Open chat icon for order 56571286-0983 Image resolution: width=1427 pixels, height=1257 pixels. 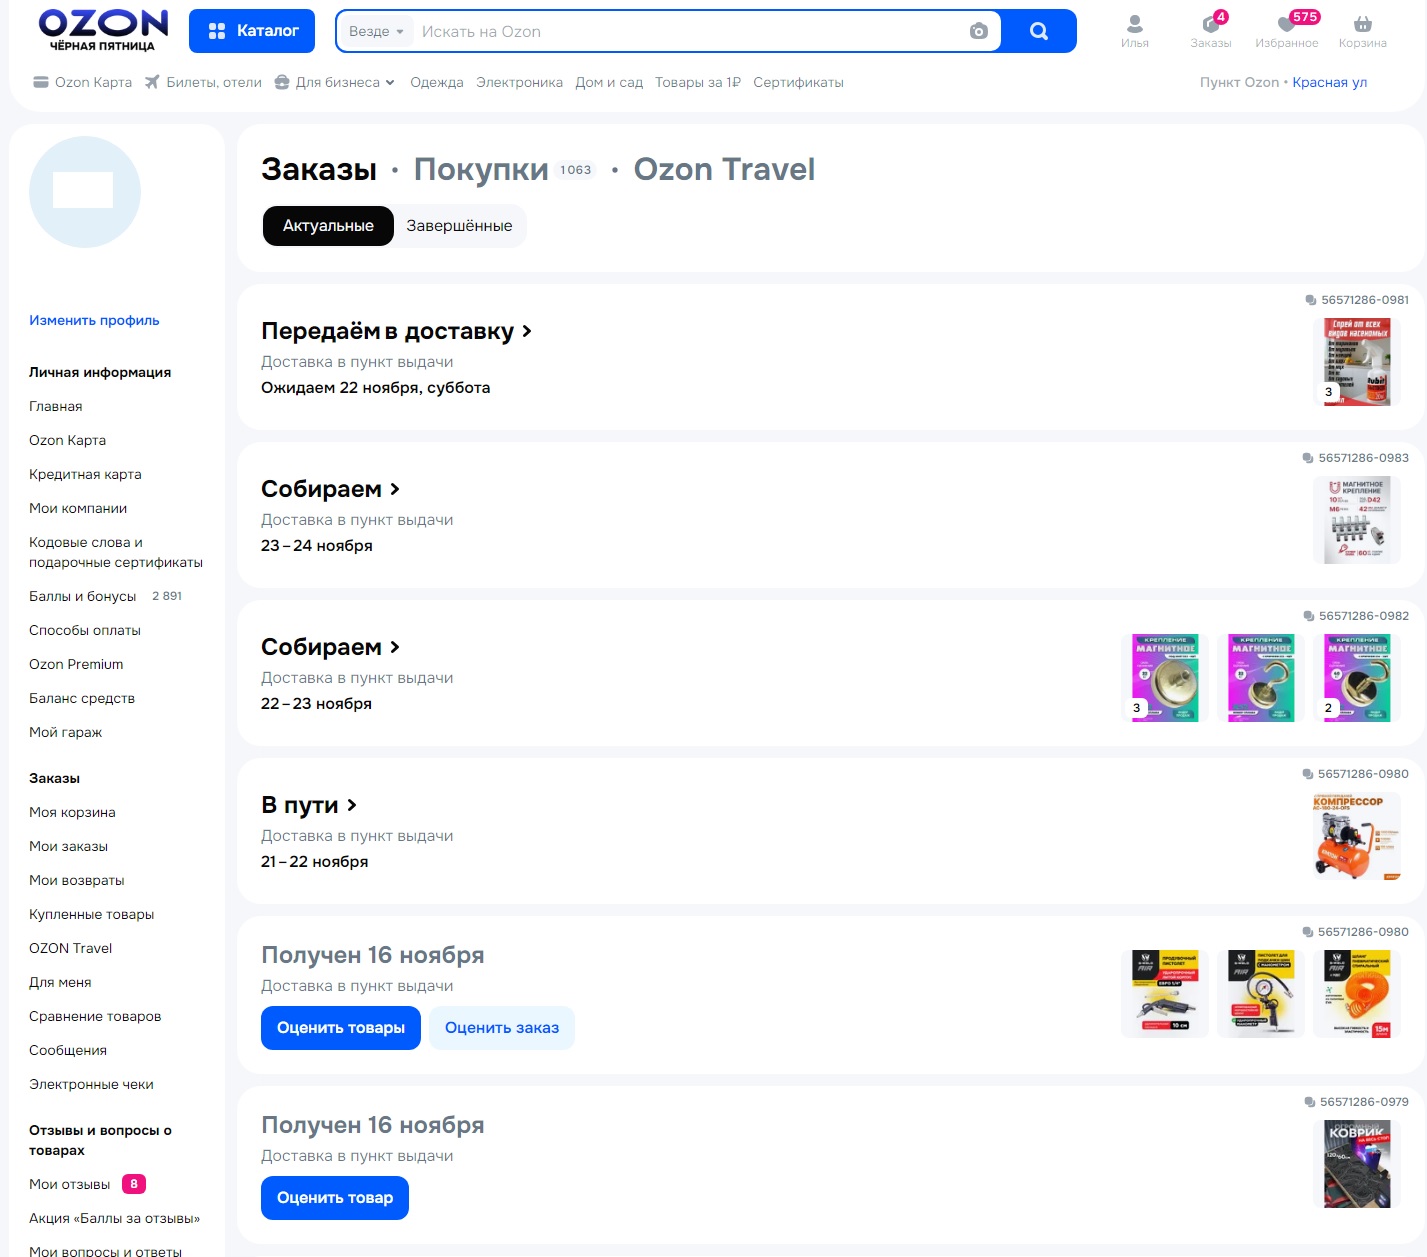1308,458
